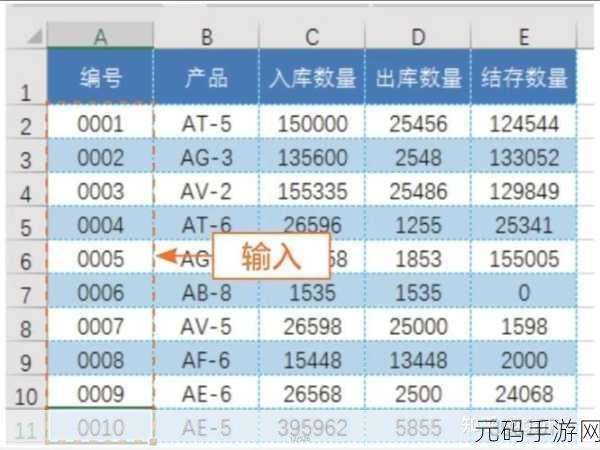Select column E header
Image resolution: width=600 pixels, height=450 pixels.
[x=524, y=36]
